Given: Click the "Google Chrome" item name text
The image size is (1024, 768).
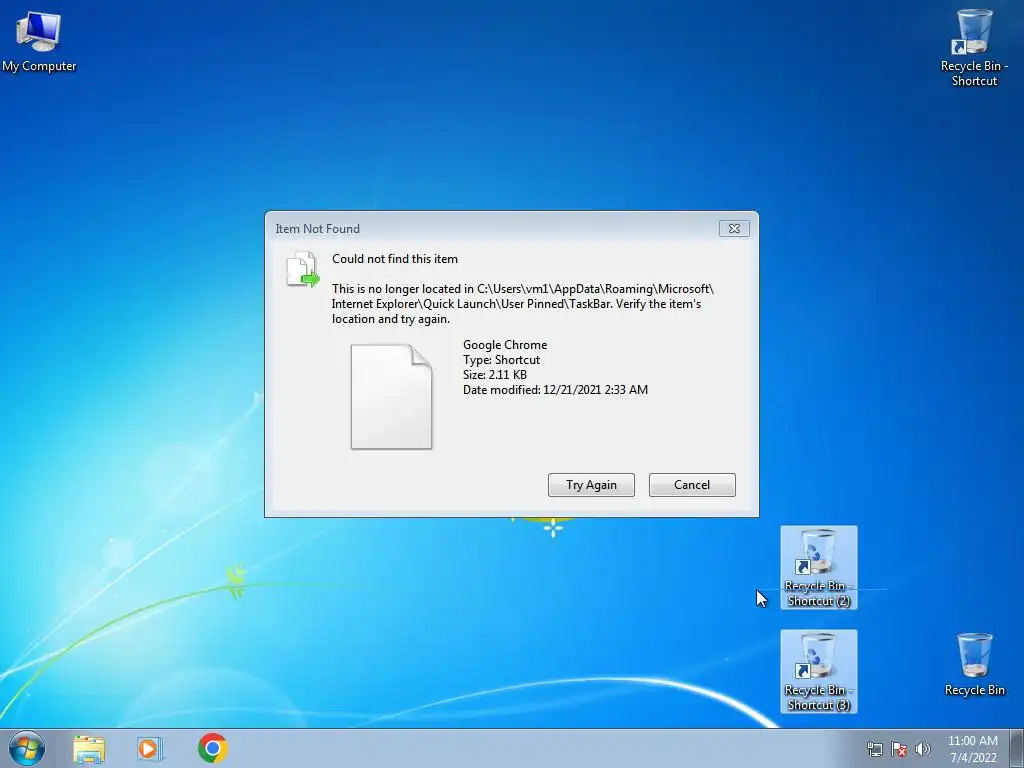Looking at the screenshot, I should click(x=505, y=345).
